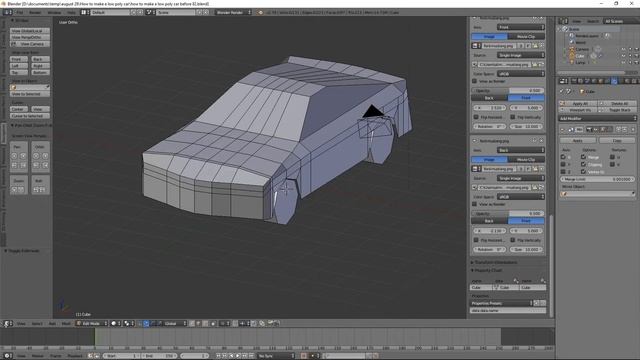Open Modifiers properties tab icon

[x=614, y=81]
